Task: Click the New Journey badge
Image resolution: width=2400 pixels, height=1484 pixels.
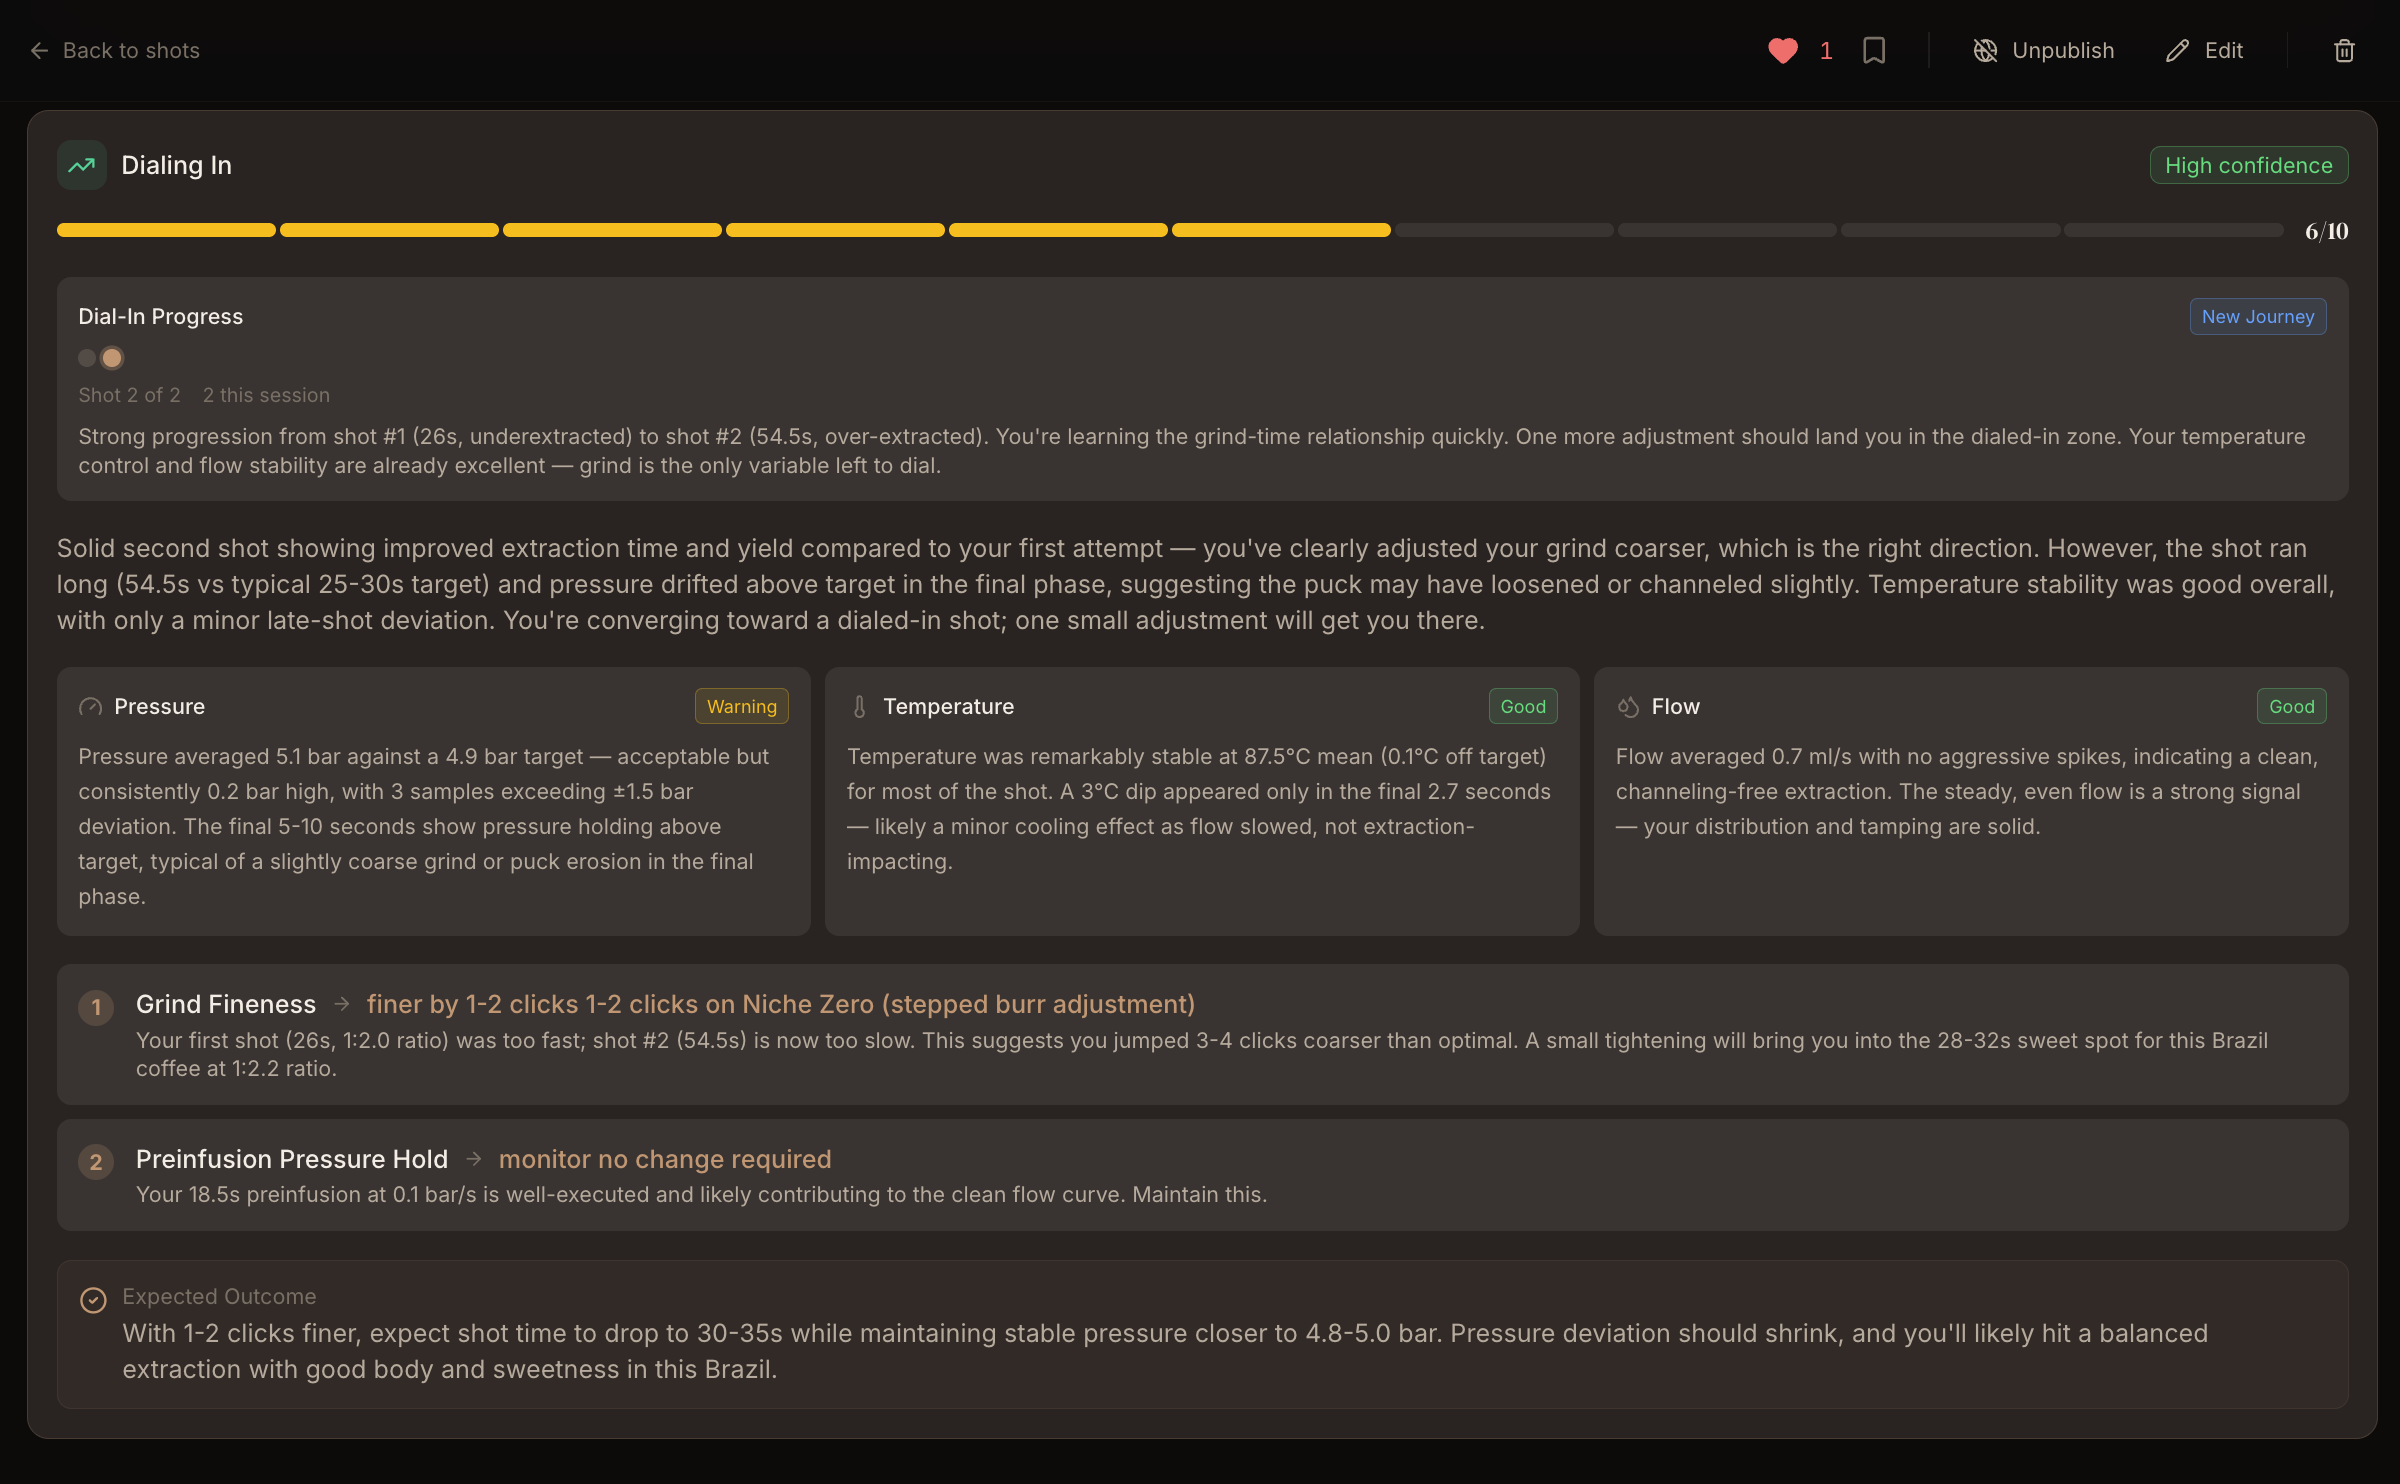Action: pos(2257,317)
